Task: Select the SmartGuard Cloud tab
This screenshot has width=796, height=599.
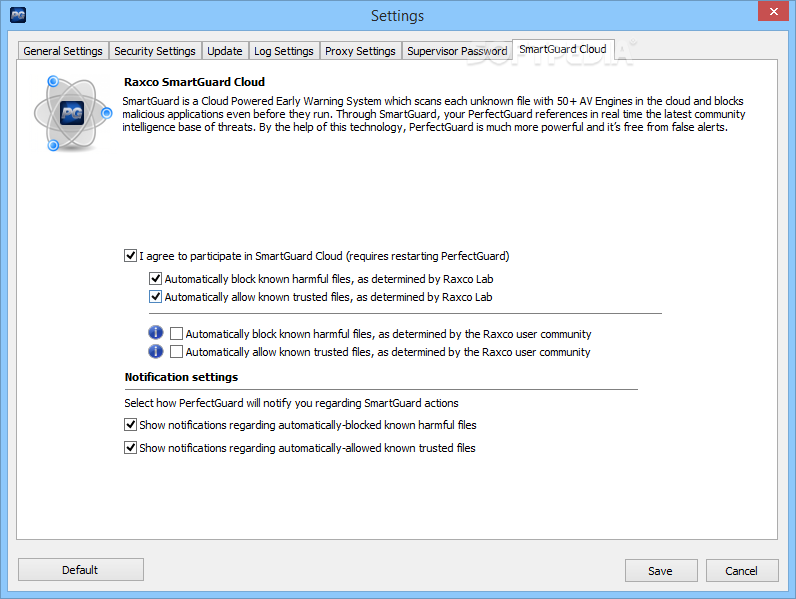Action: point(563,49)
